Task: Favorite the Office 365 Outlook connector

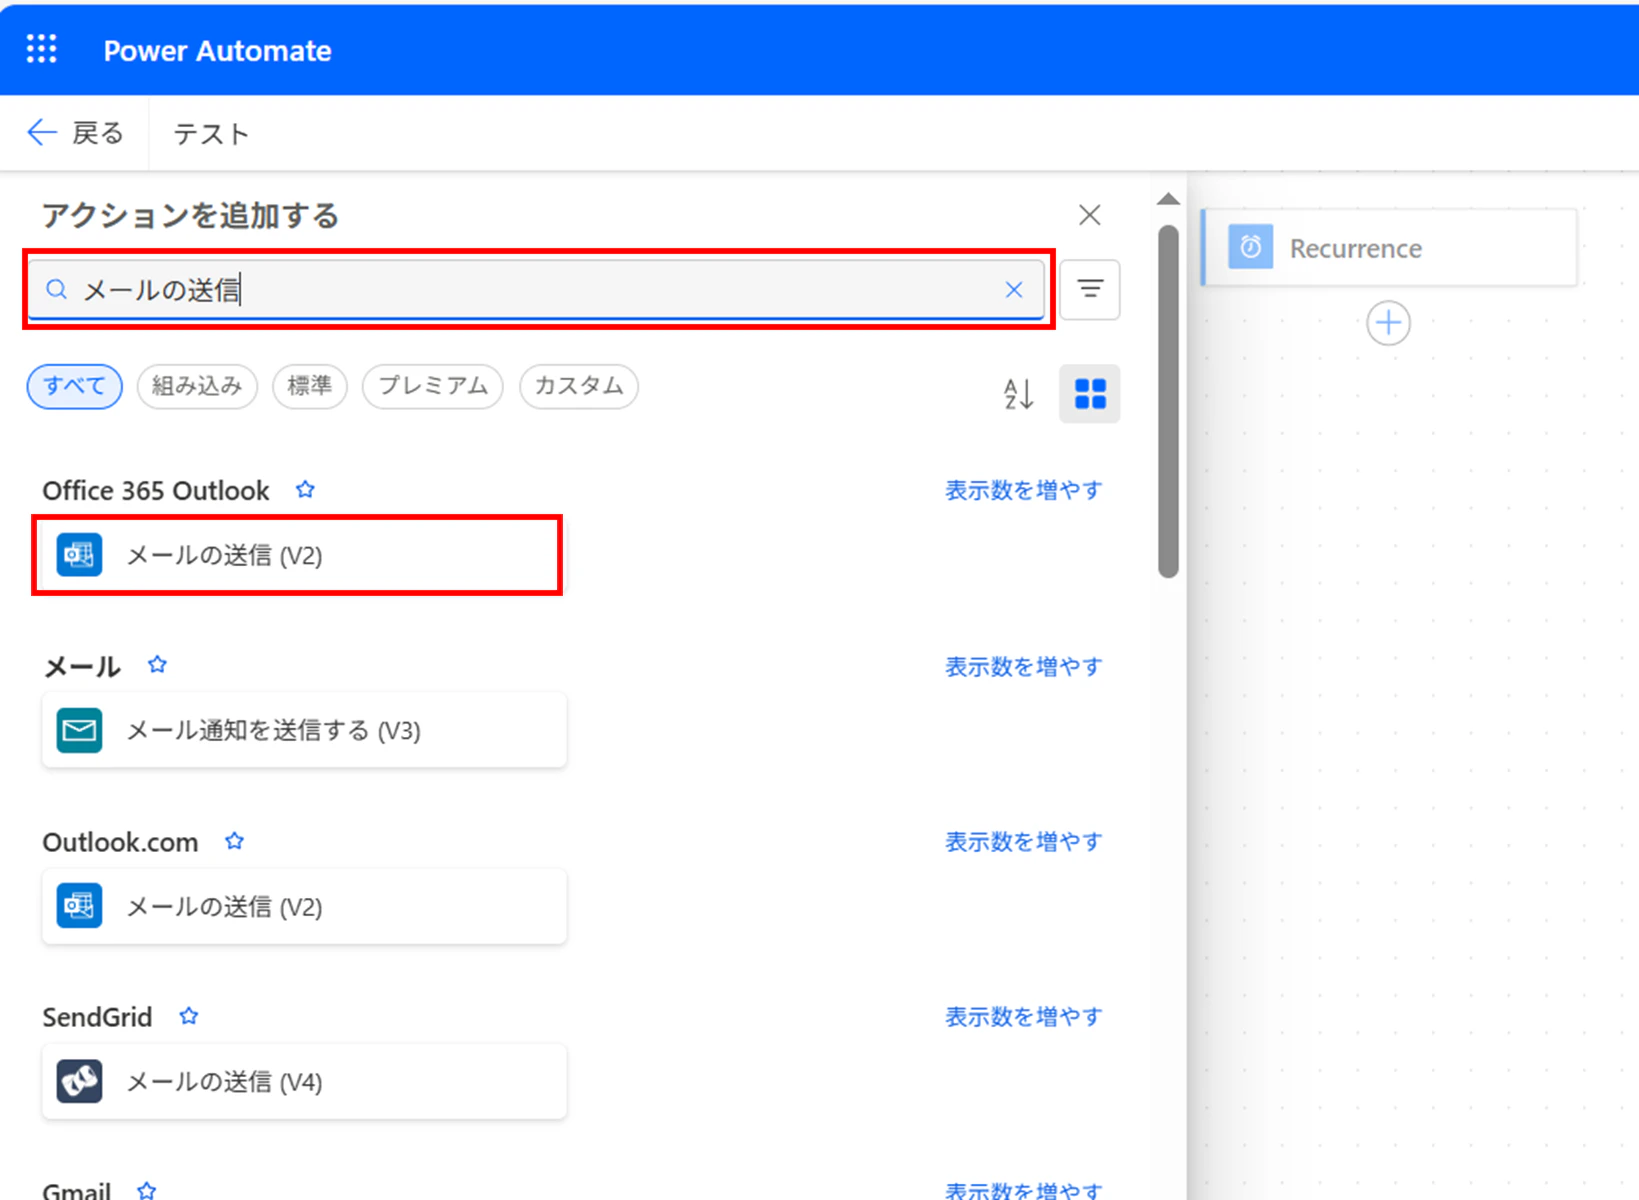Action: coord(305,490)
